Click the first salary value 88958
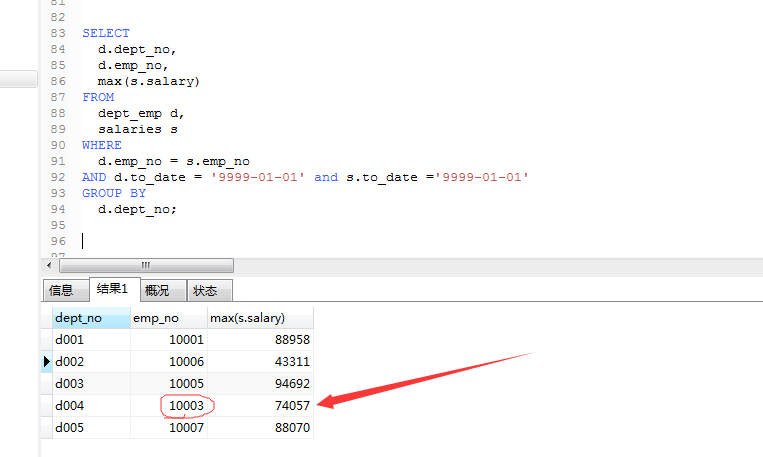This screenshot has width=763, height=457. pyautogui.click(x=260, y=339)
